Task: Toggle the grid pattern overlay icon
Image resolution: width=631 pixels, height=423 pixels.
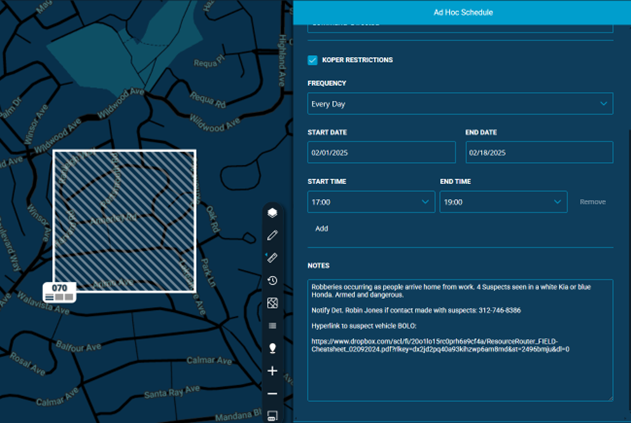Action: pyautogui.click(x=272, y=303)
